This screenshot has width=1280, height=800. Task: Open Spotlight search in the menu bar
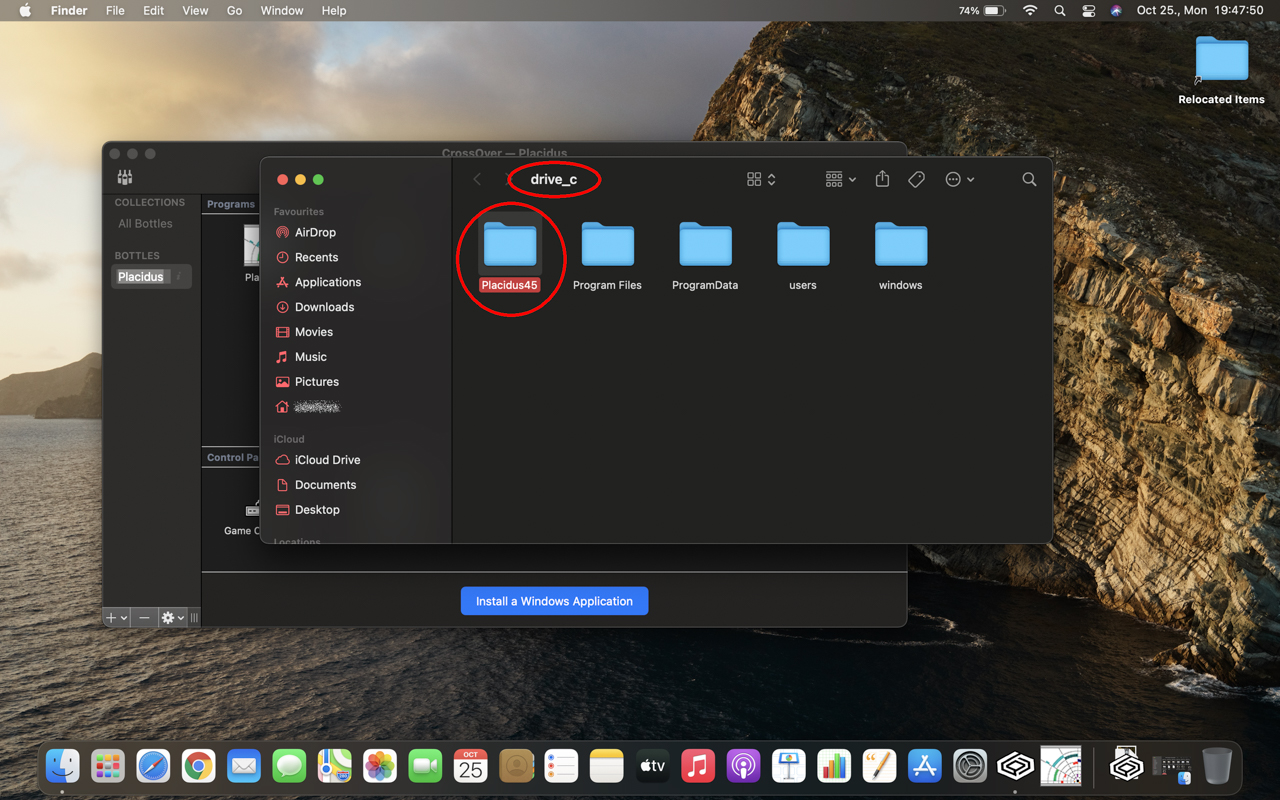(1060, 10)
